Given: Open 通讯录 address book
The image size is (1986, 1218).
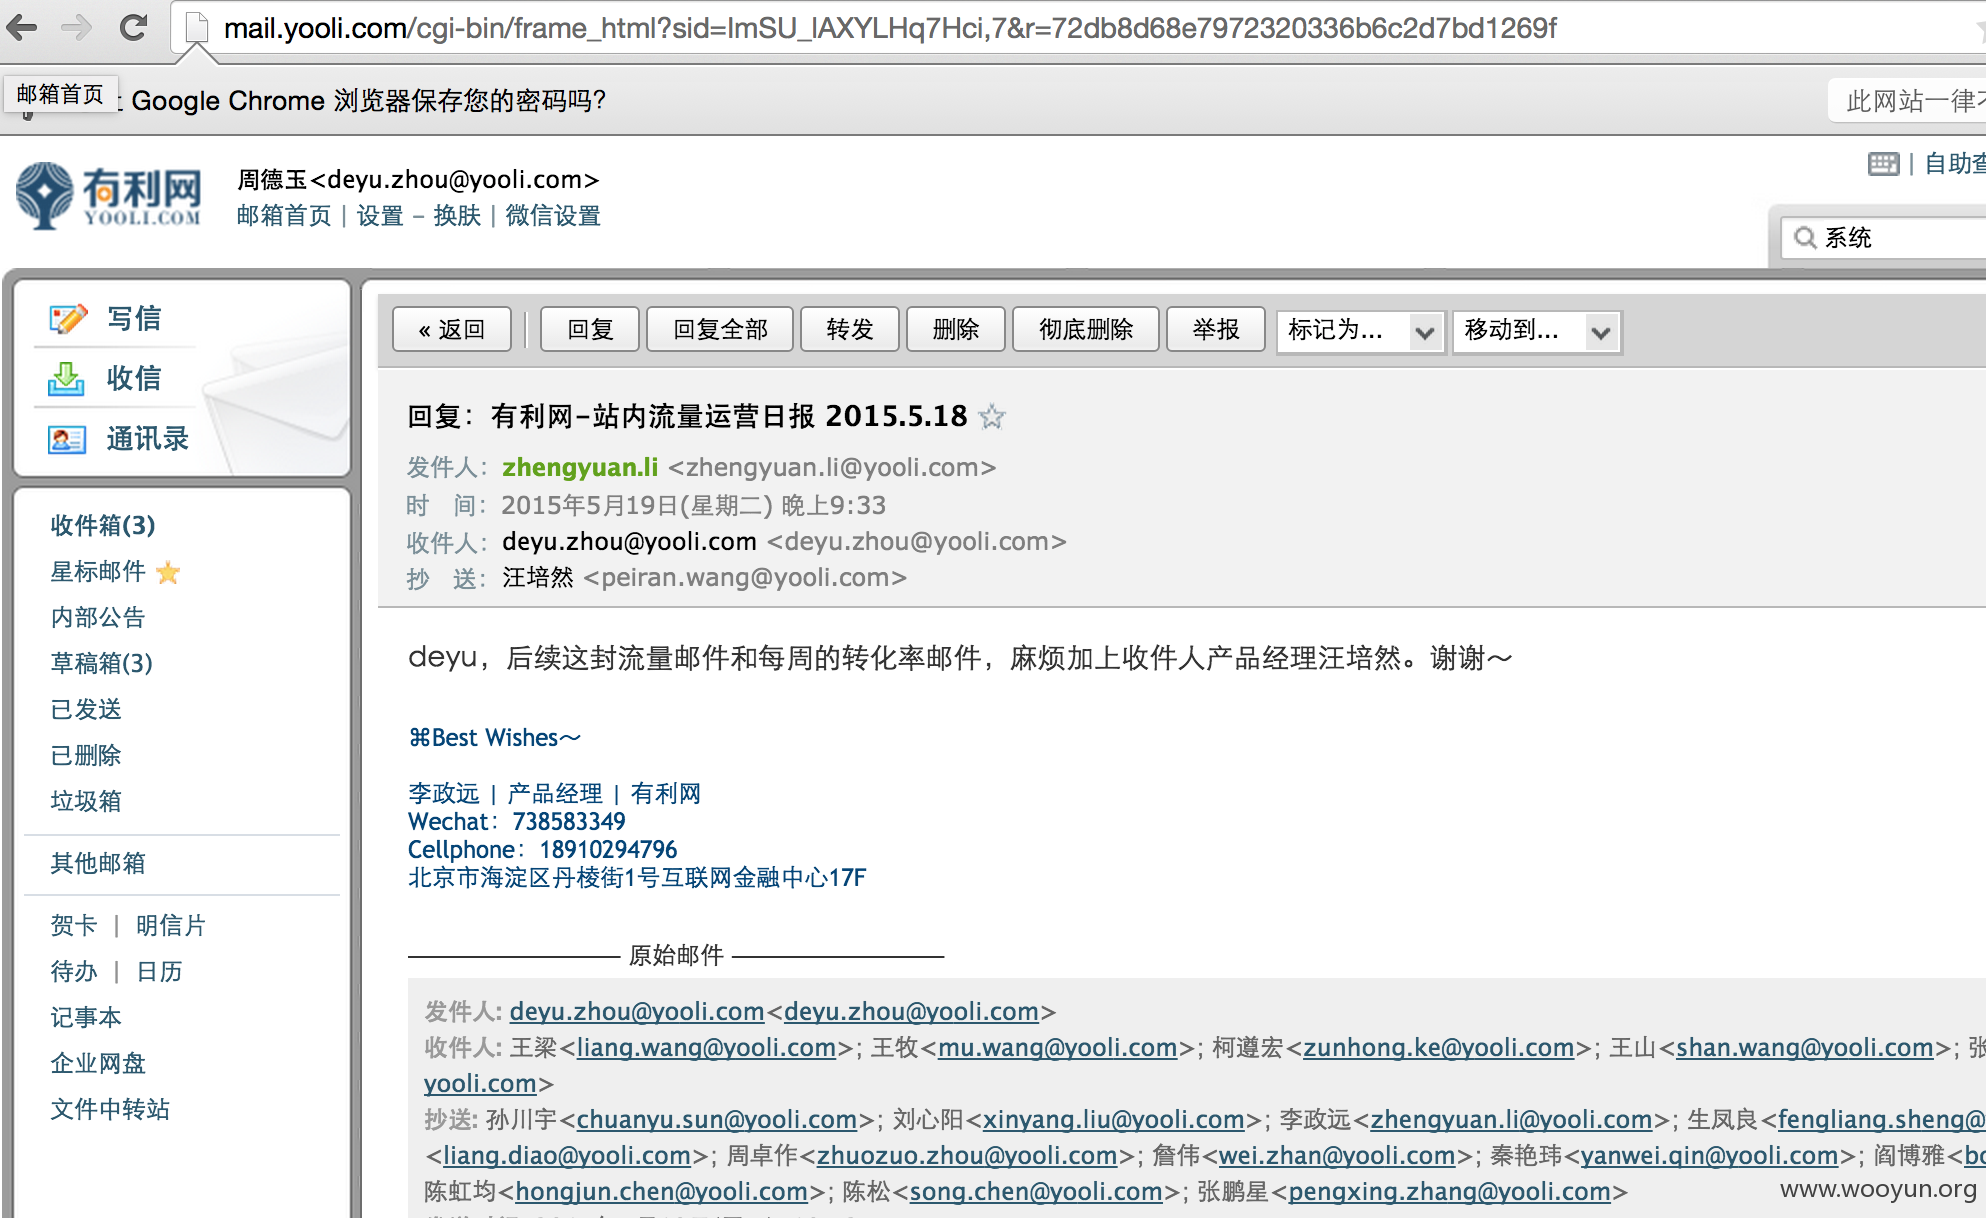Looking at the screenshot, I should pos(148,439).
